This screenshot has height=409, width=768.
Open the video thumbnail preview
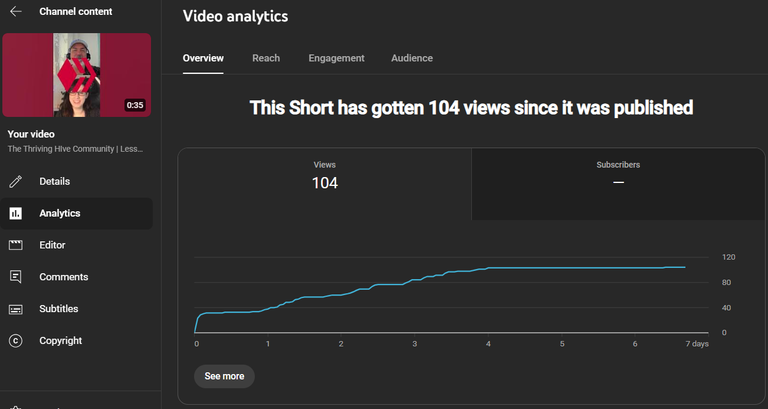77,75
